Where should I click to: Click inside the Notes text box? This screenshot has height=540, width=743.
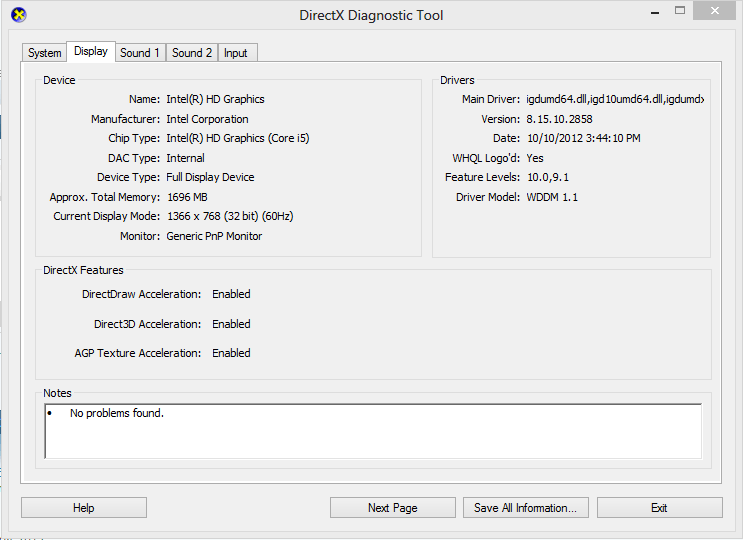tap(373, 431)
